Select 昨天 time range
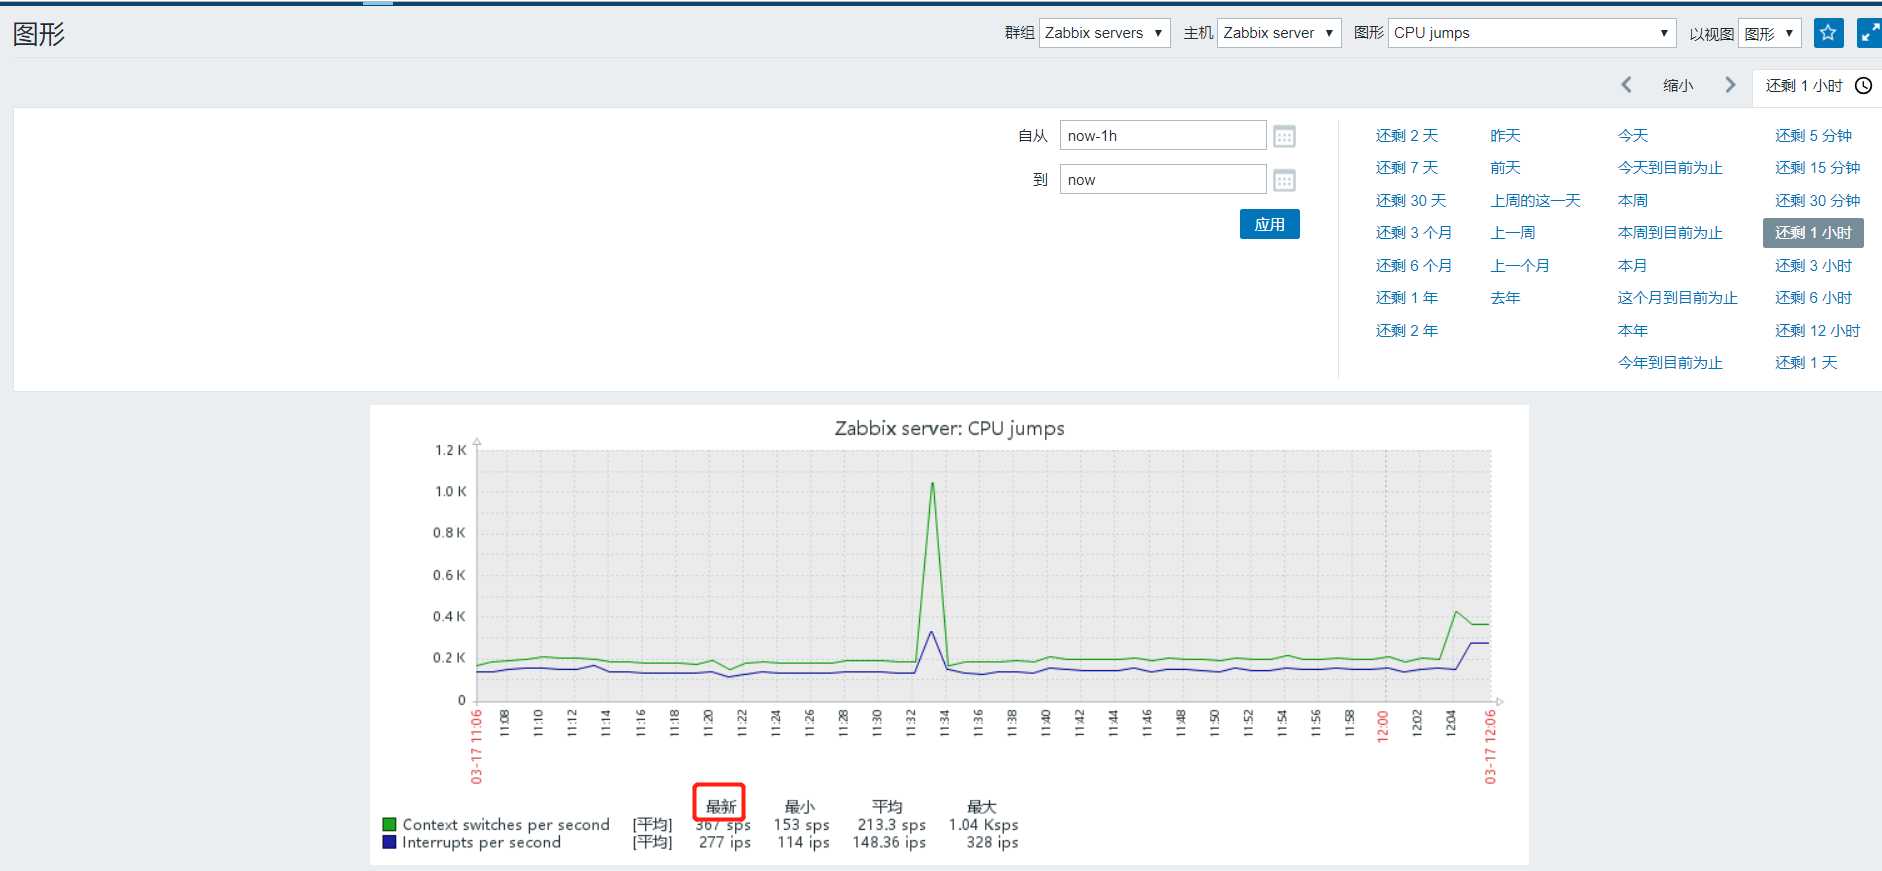Screen dimensions: 1882x871 [x=1505, y=136]
